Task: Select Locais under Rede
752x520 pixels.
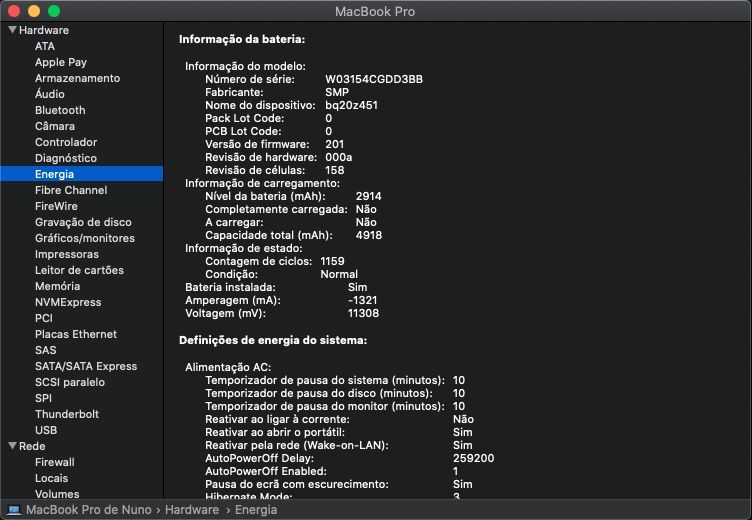Action: point(51,478)
